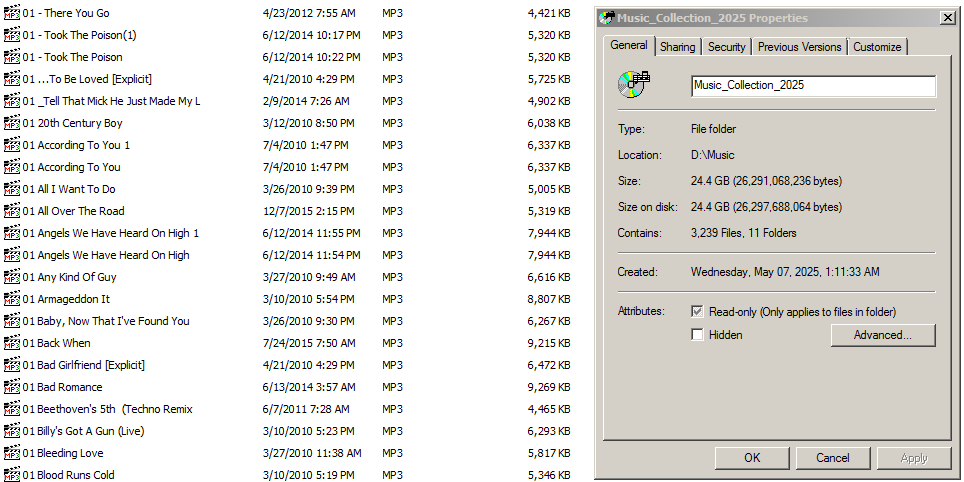
Task: Enable the Hidden attribute checkbox
Action: coord(697,334)
